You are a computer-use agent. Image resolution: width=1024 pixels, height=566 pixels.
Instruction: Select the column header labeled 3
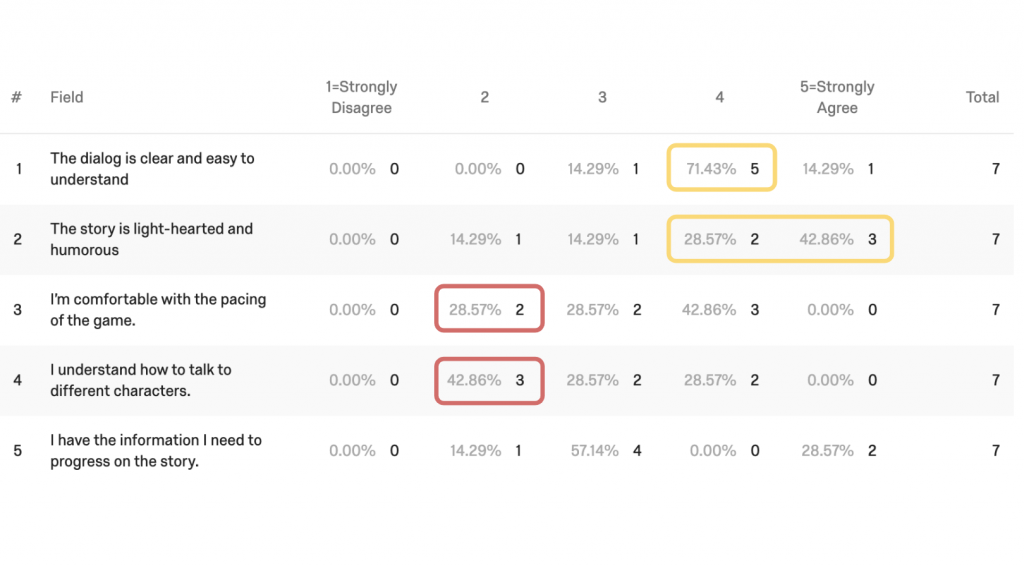[602, 97]
